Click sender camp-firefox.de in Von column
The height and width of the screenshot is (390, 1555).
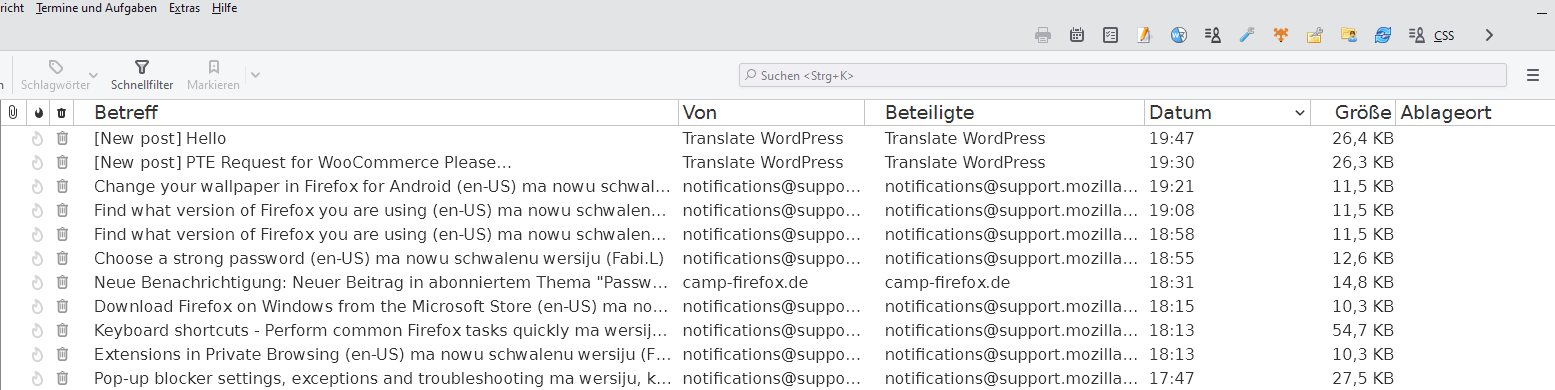(745, 282)
